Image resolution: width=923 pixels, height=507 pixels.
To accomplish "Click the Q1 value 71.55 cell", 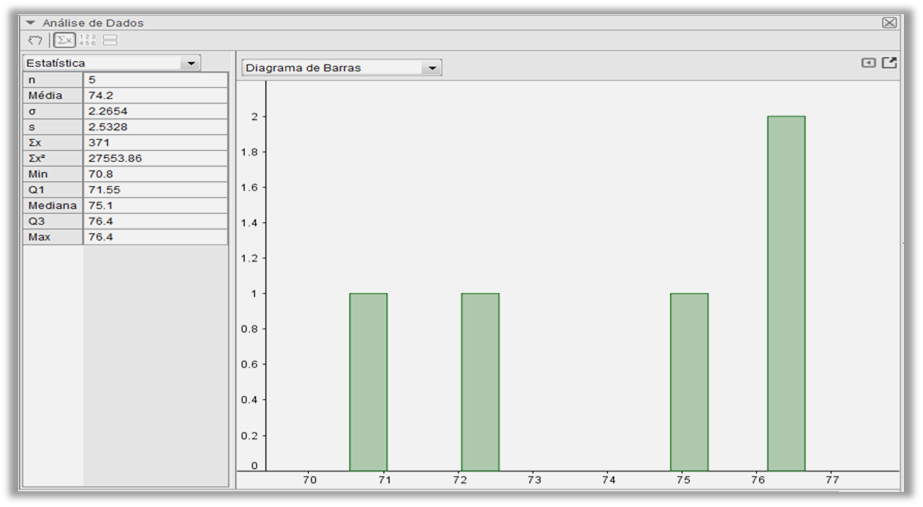I will click(155, 189).
